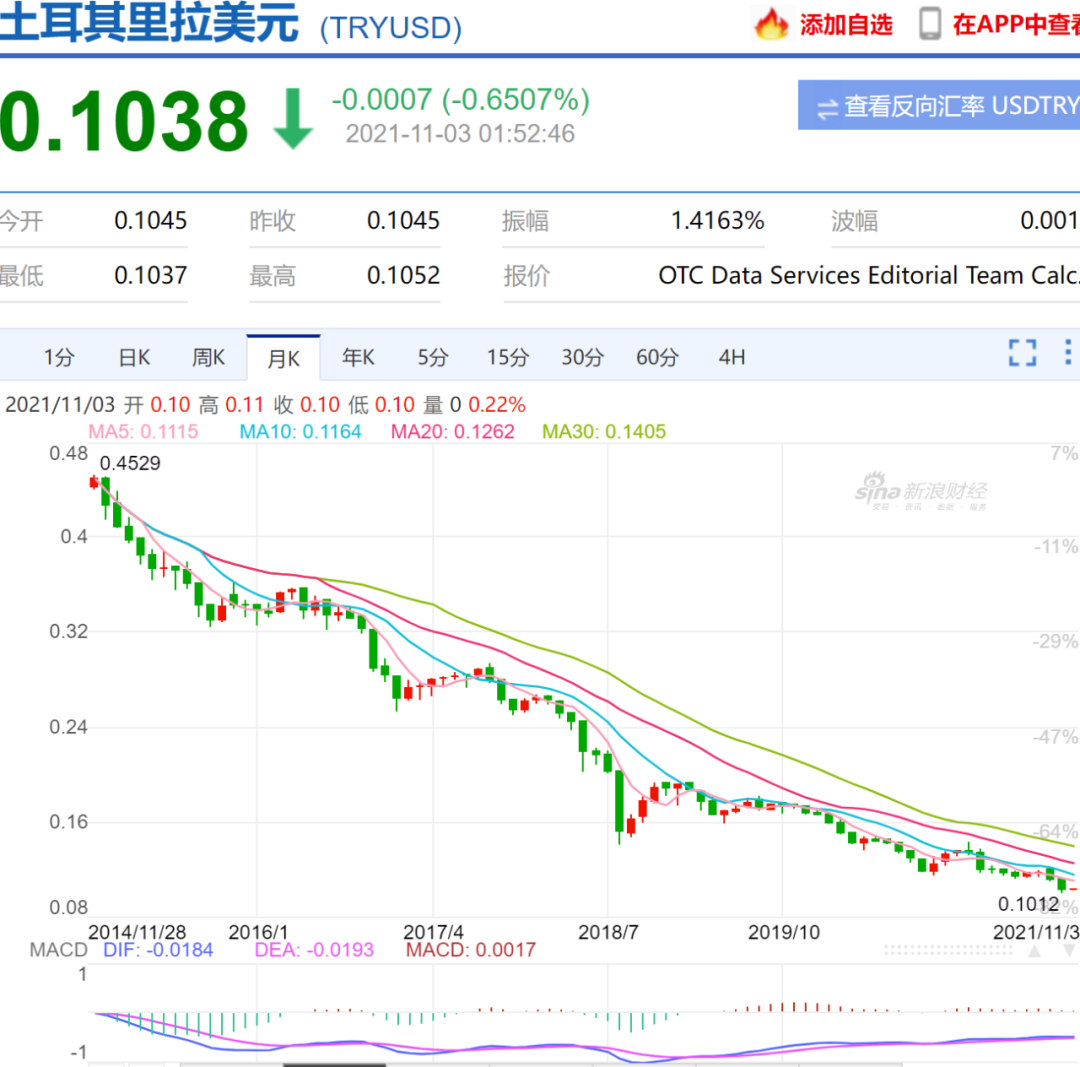This screenshot has width=1080, height=1067.
Task: Switch chart to 日K tab
Action: click(134, 358)
